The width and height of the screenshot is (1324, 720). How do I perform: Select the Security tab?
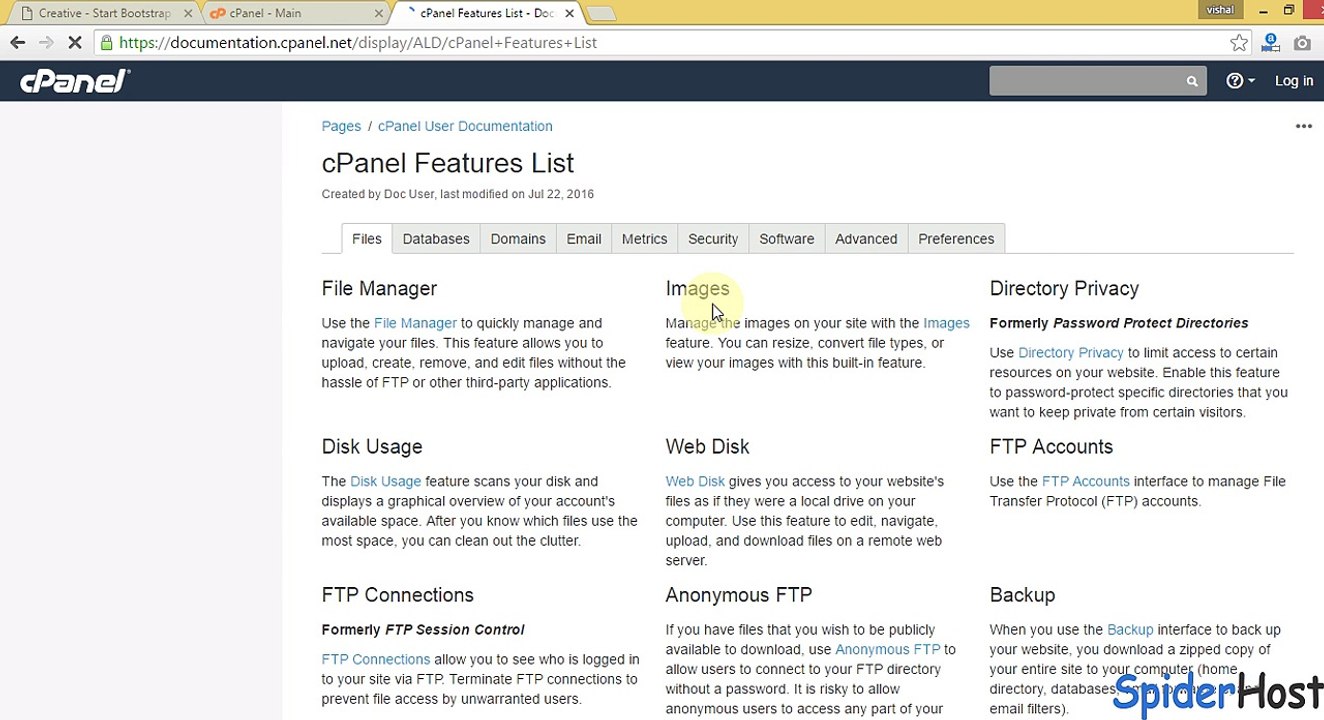713,239
